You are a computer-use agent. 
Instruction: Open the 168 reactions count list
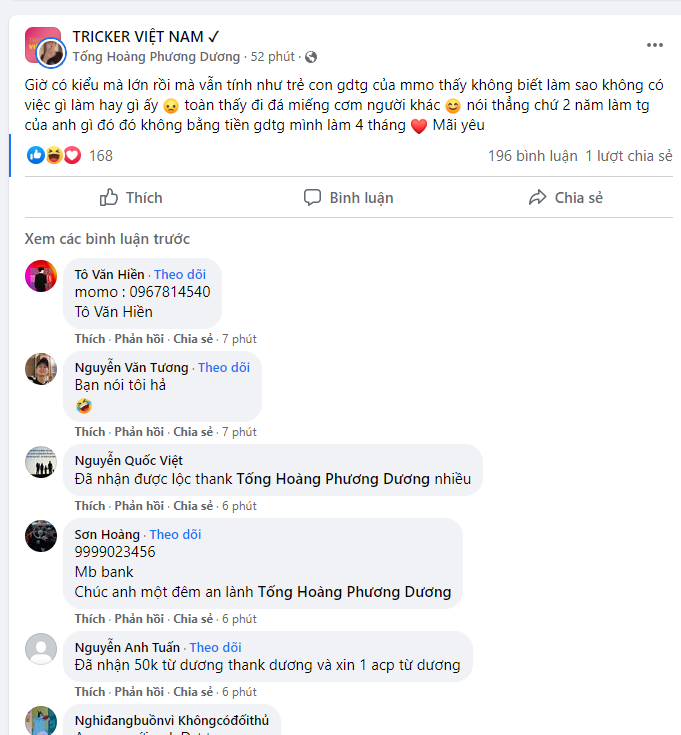click(x=101, y=156)
